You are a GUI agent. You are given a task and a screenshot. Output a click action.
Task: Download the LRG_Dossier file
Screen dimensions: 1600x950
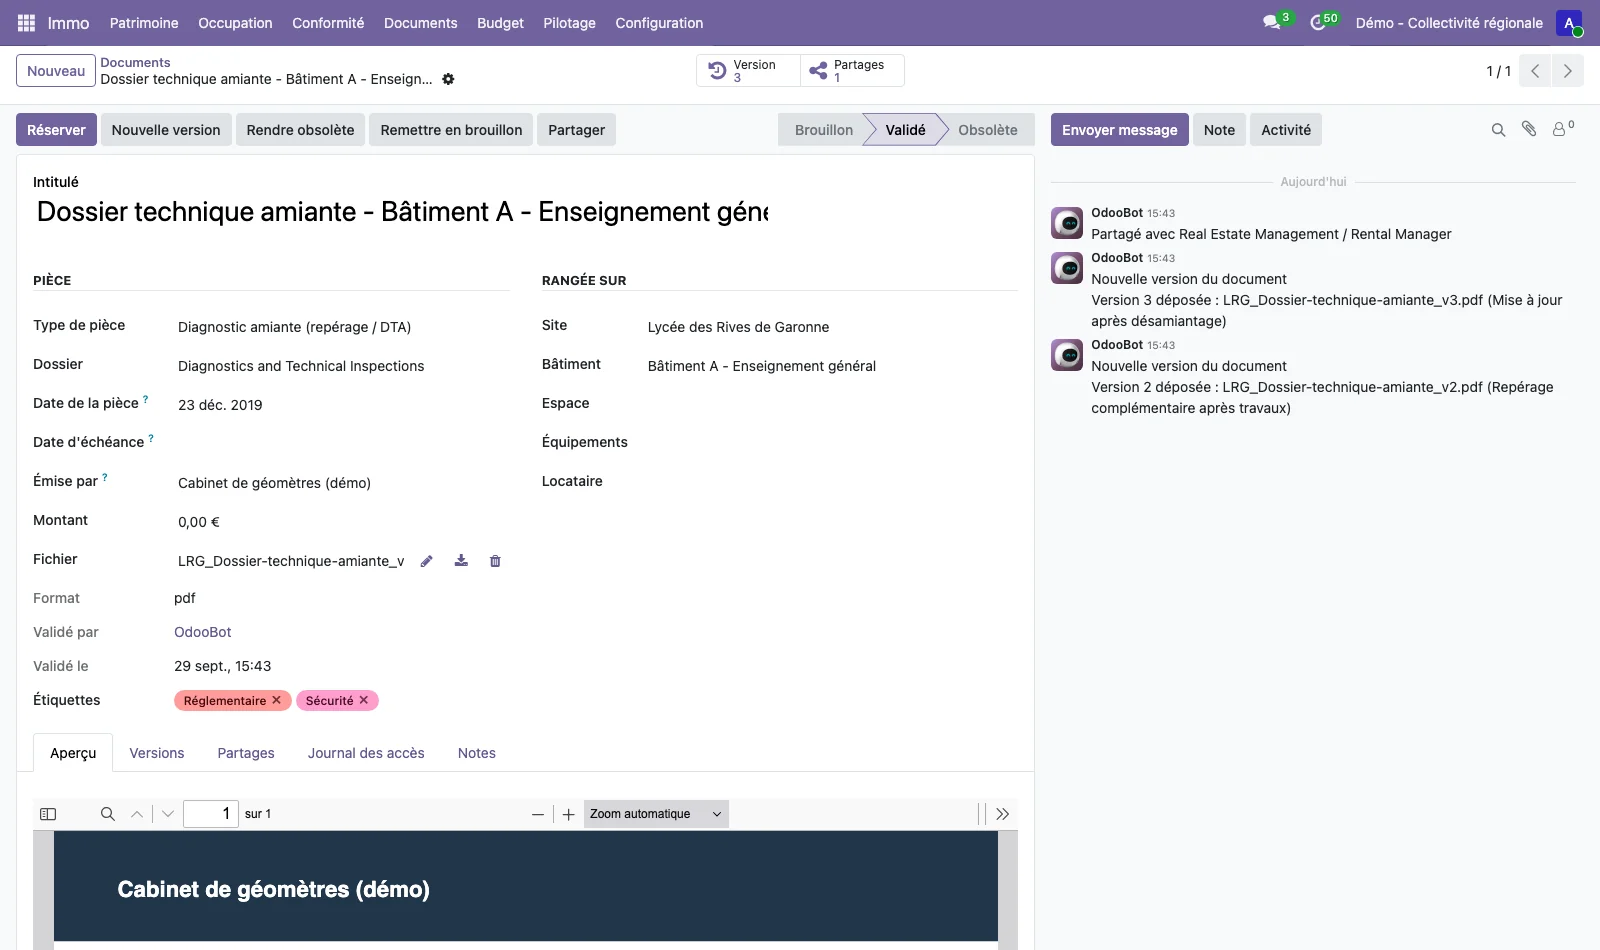pos(461,561)
